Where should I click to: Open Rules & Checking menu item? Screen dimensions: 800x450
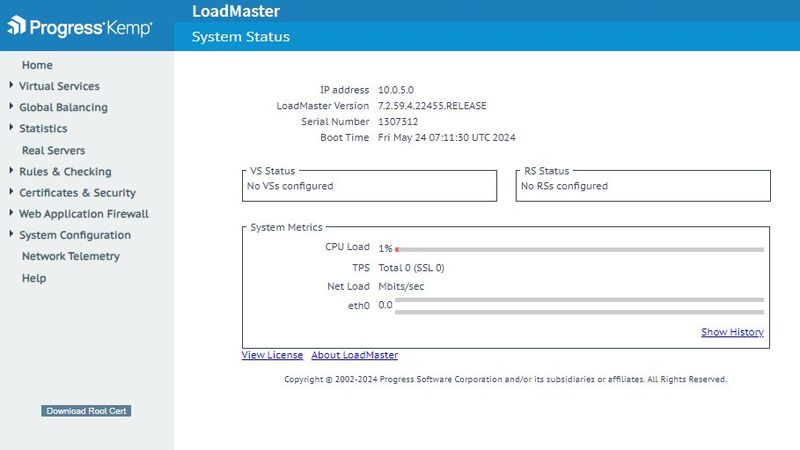pyautogui.click(x=65, y=171)
